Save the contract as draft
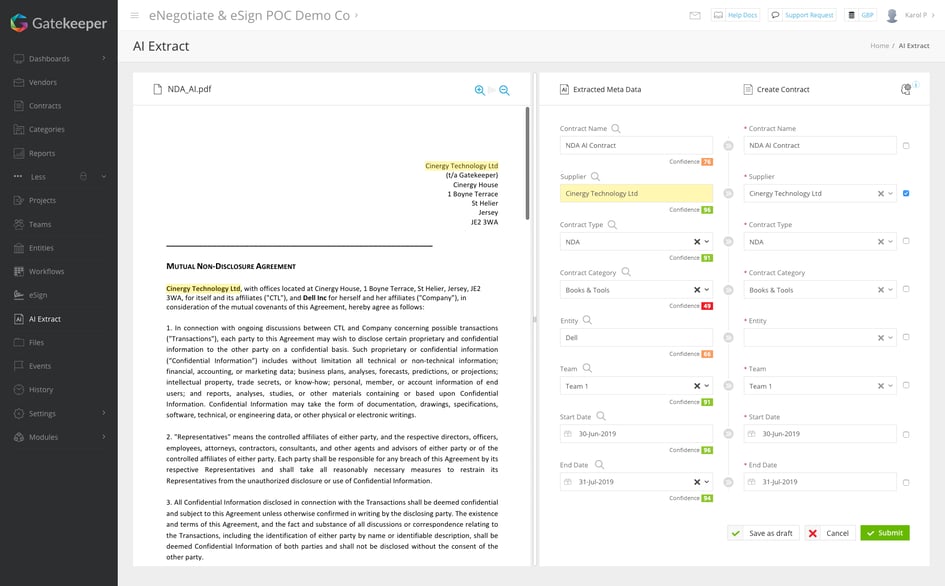The width and height of the screenshot is (945, 586). click(763, 533)
